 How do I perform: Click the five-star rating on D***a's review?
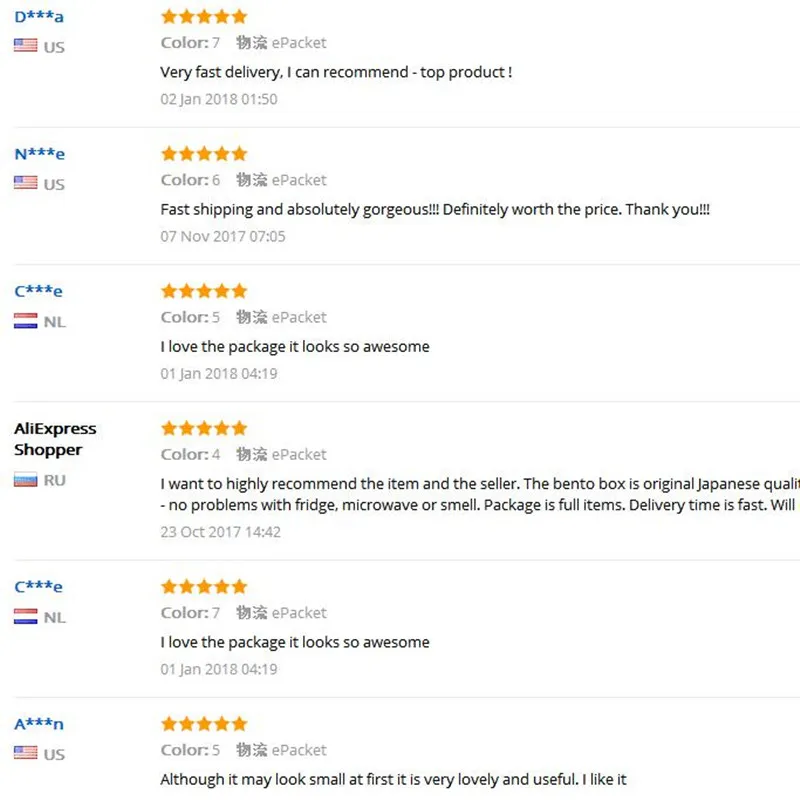204,17
